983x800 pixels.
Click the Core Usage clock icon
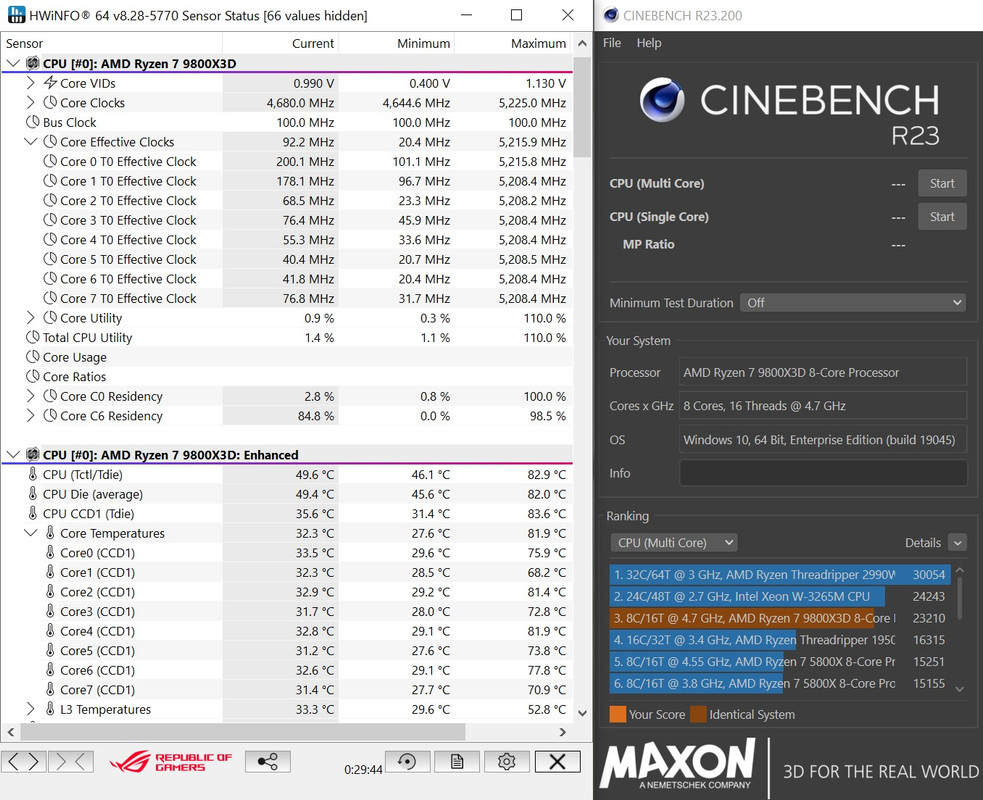point(33,357)
